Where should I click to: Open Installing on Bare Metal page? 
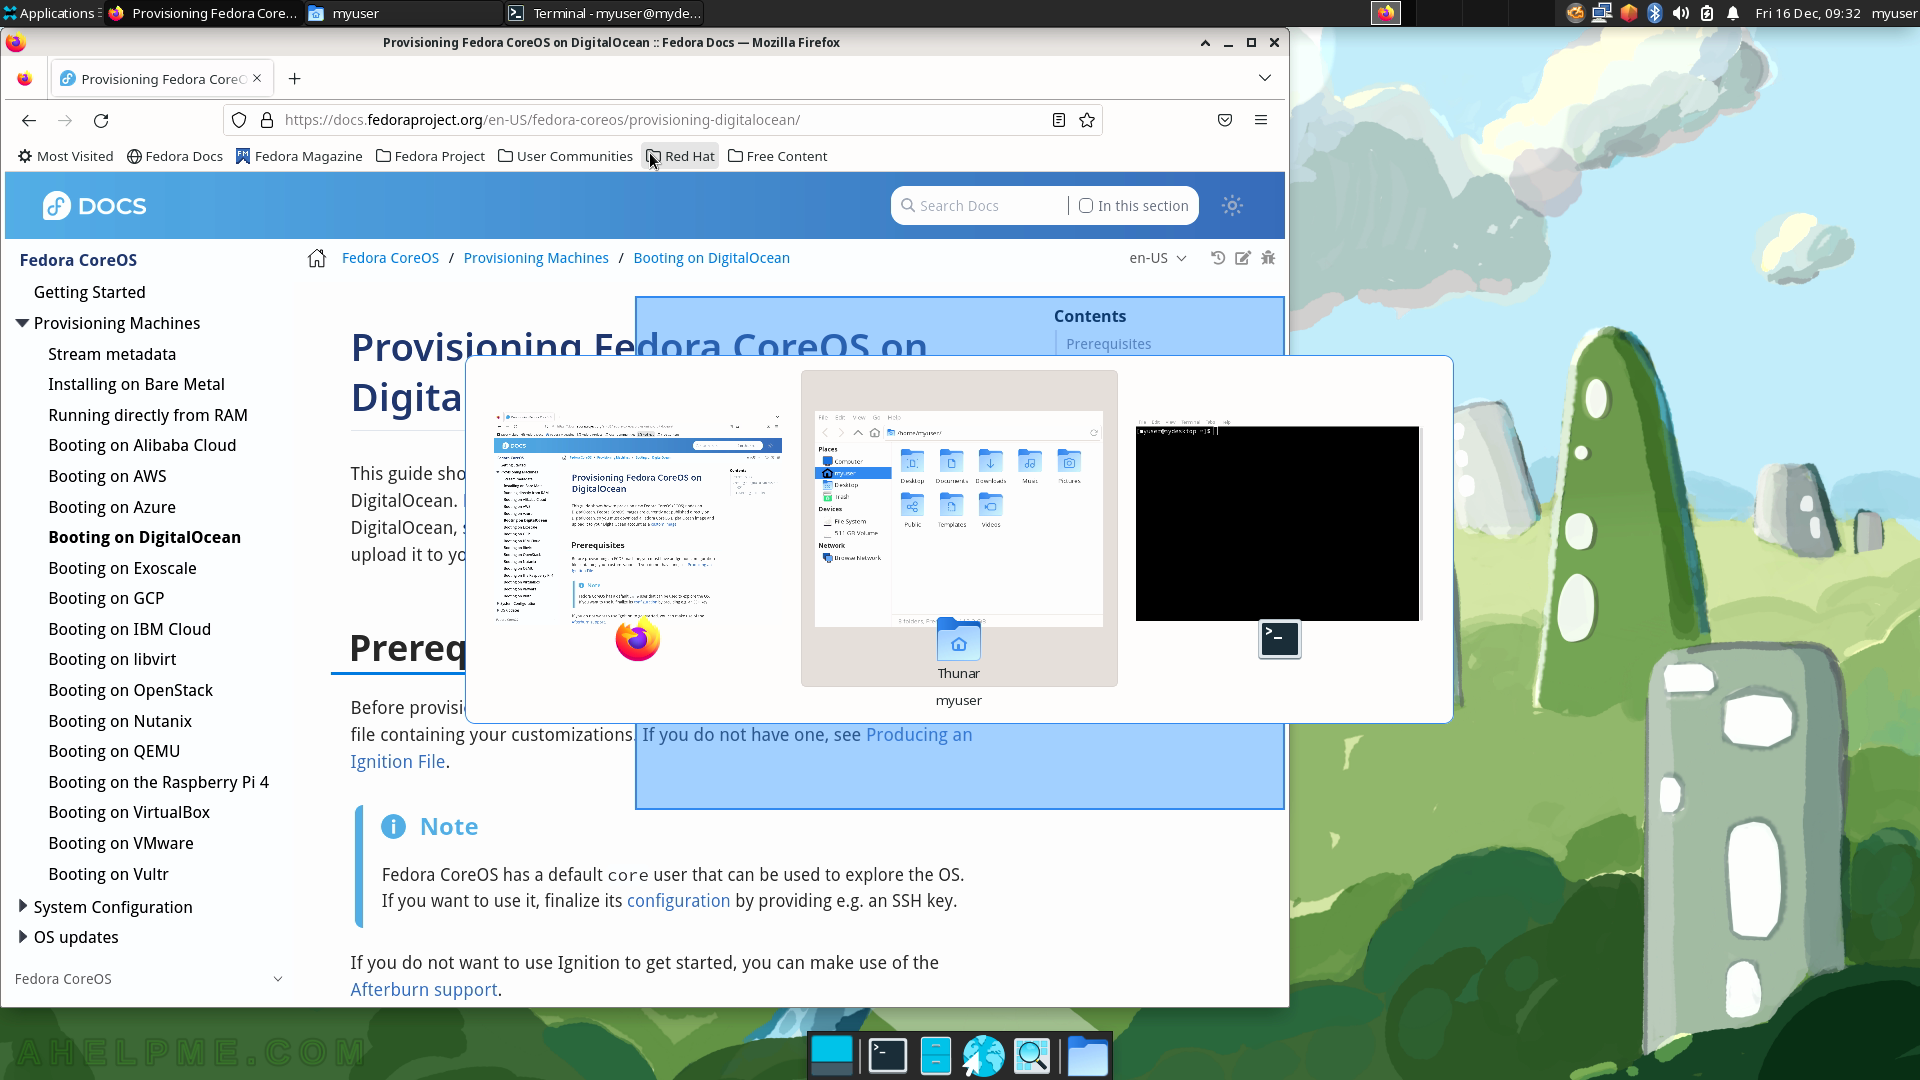click(x=136, y=384)
